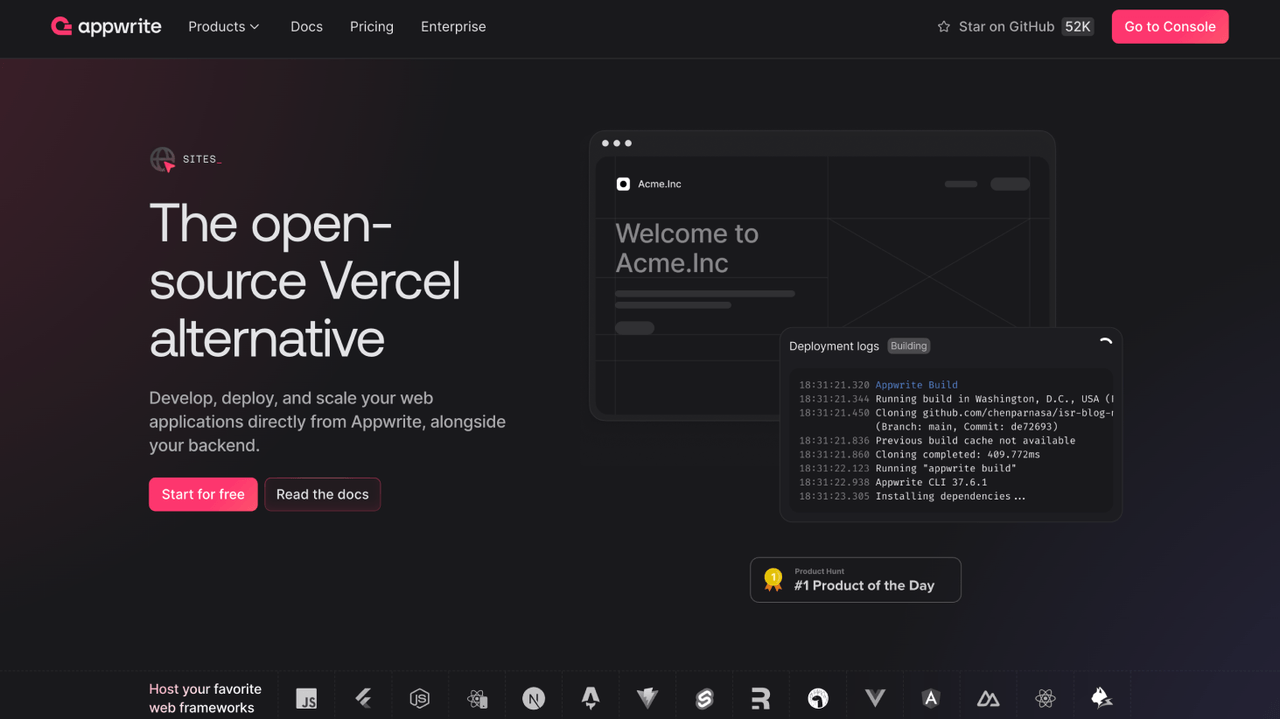This screenshot has height=719, width=1280.
Task: Select the Svelte framework icon
Action: click(704, 698)
